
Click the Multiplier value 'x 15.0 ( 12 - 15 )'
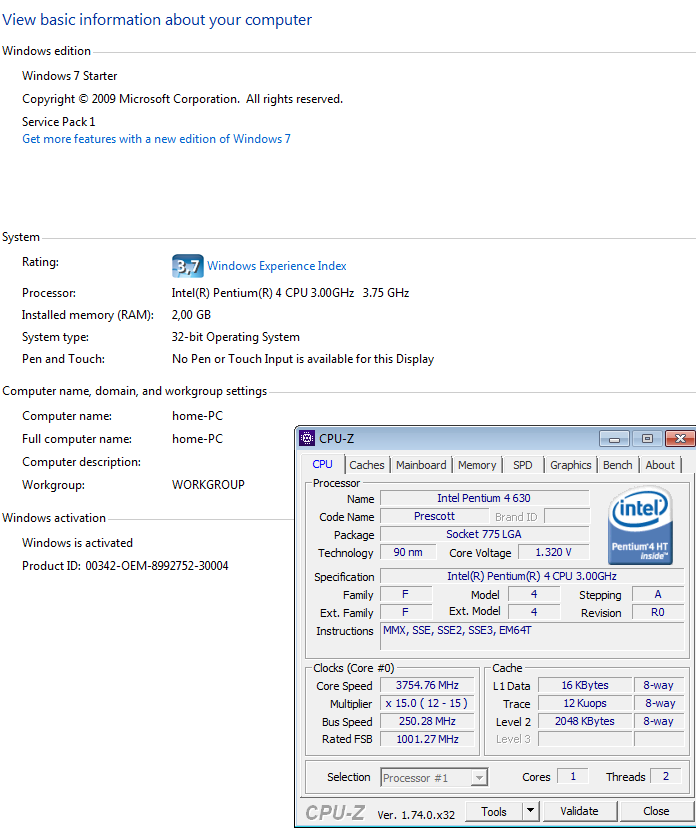point(427,703)
